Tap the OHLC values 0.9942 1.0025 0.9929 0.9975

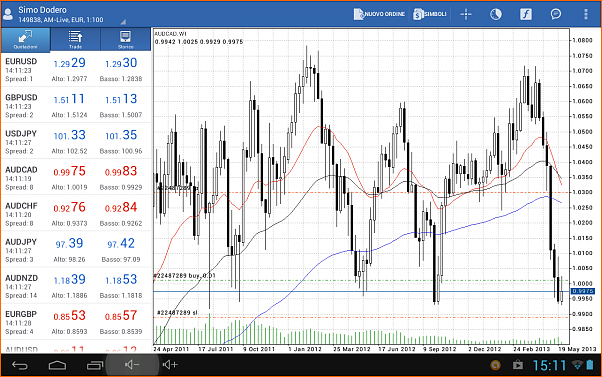[199, 41]
